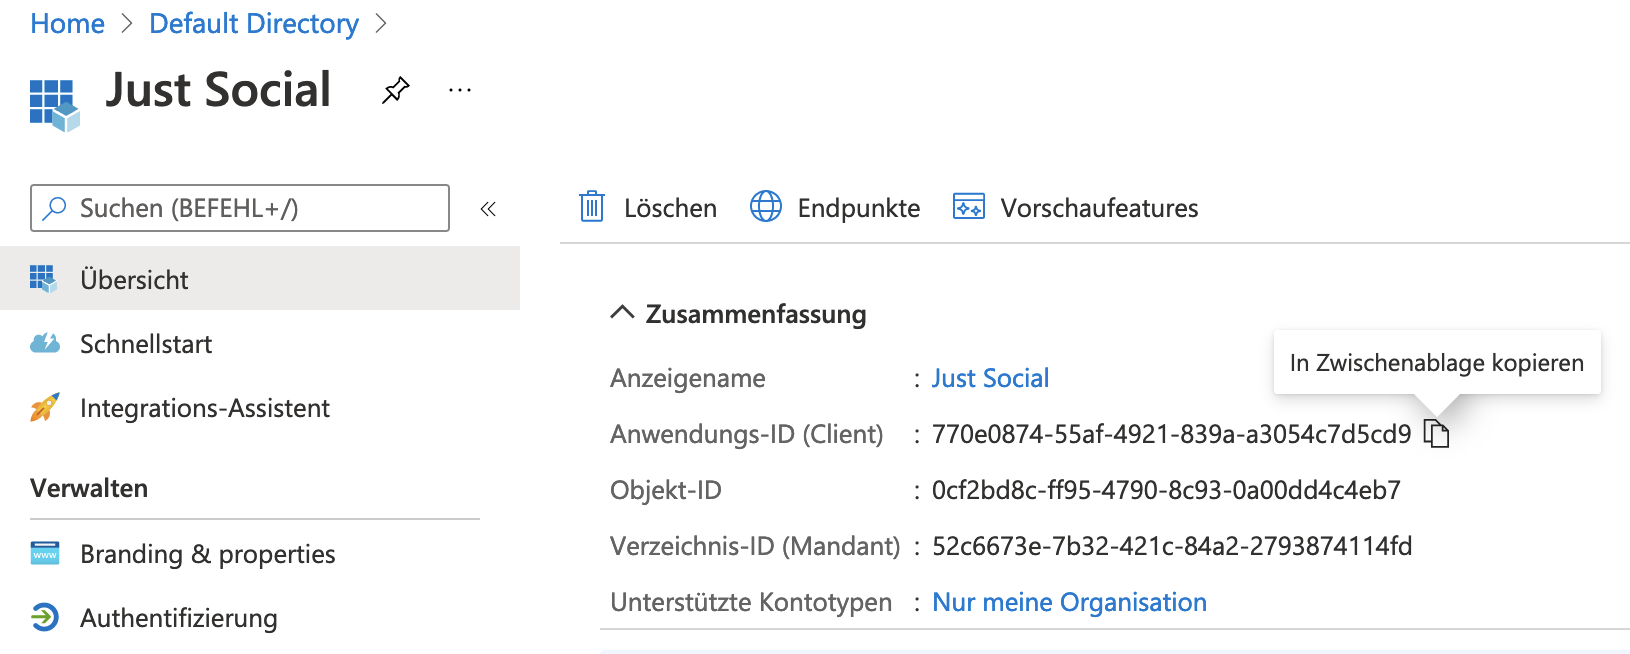Go to Default Directory breadcrumb

(x=254, y=23)
